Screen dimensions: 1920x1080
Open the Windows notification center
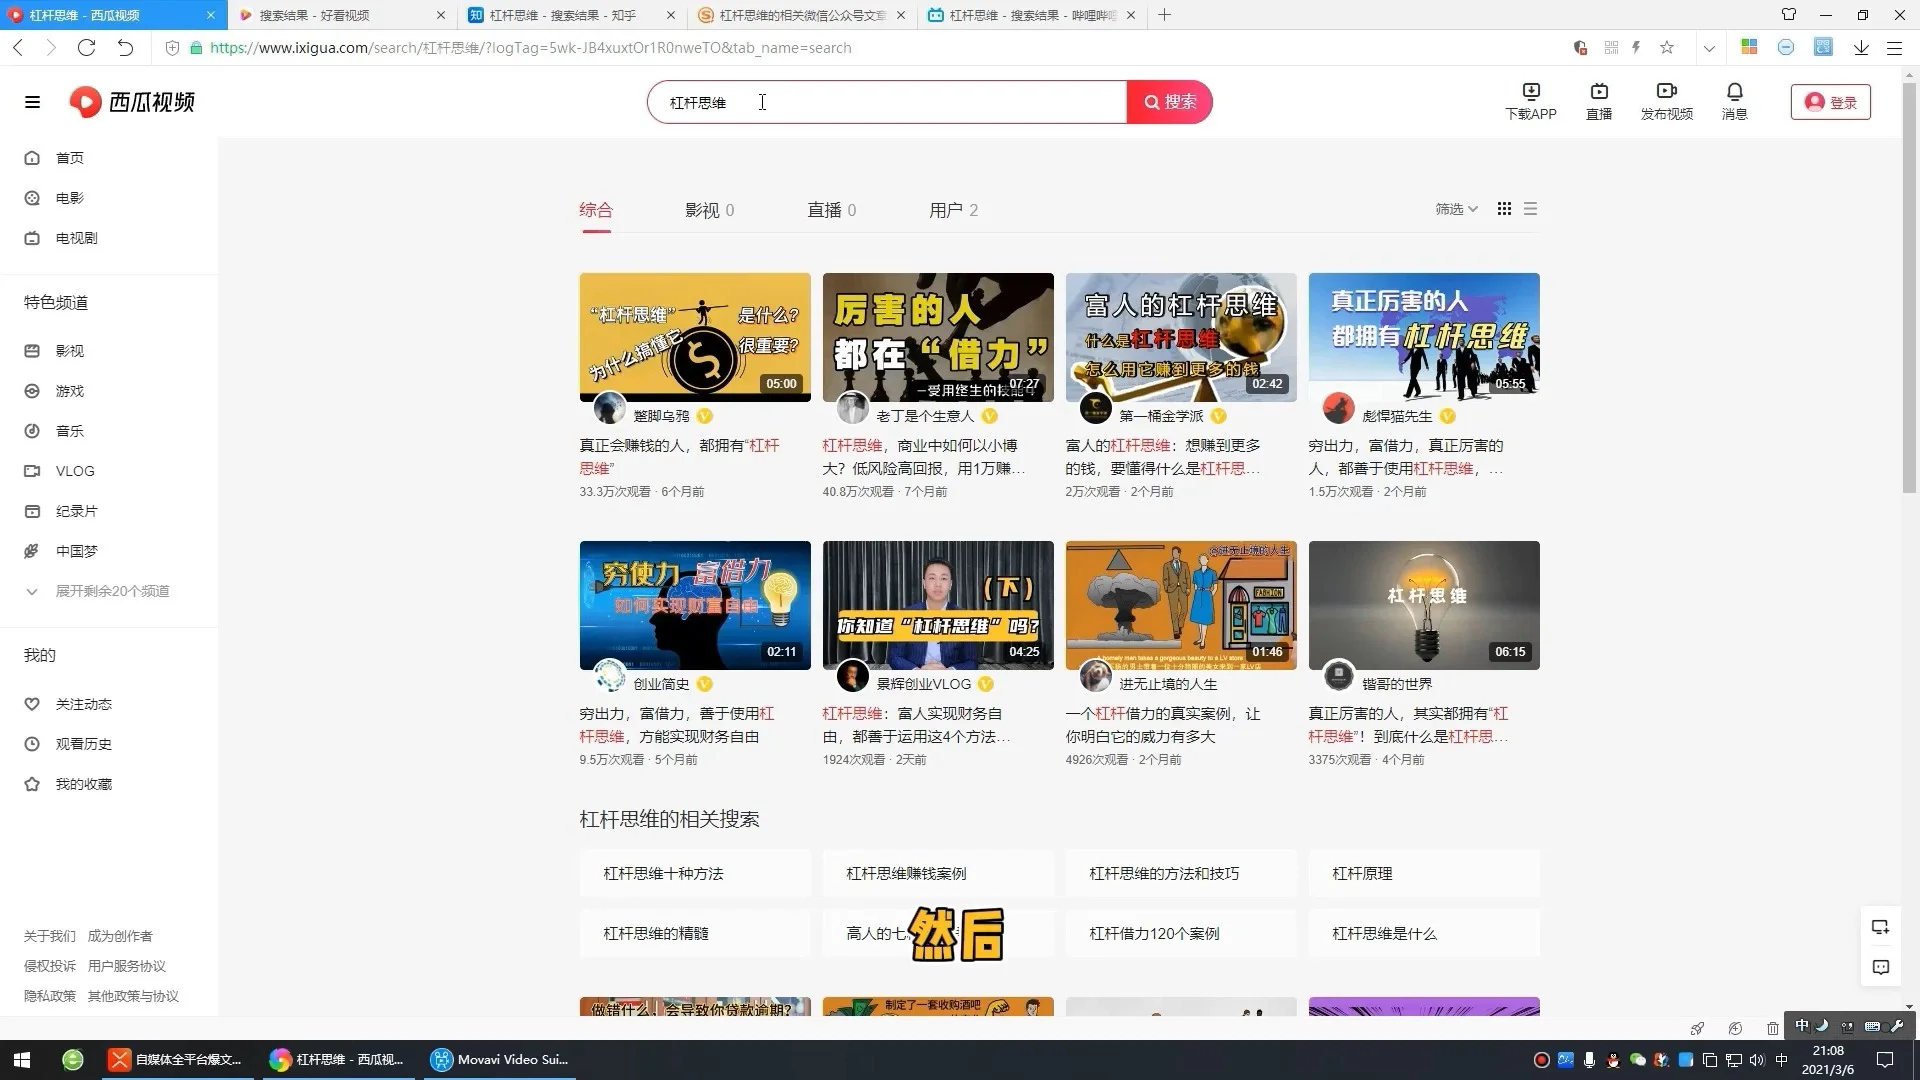1885,1059
